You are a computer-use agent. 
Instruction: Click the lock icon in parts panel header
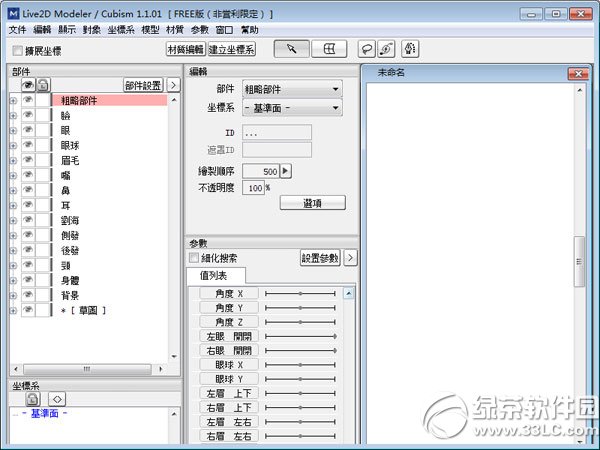pyautogui.click(x=43, y=85)
